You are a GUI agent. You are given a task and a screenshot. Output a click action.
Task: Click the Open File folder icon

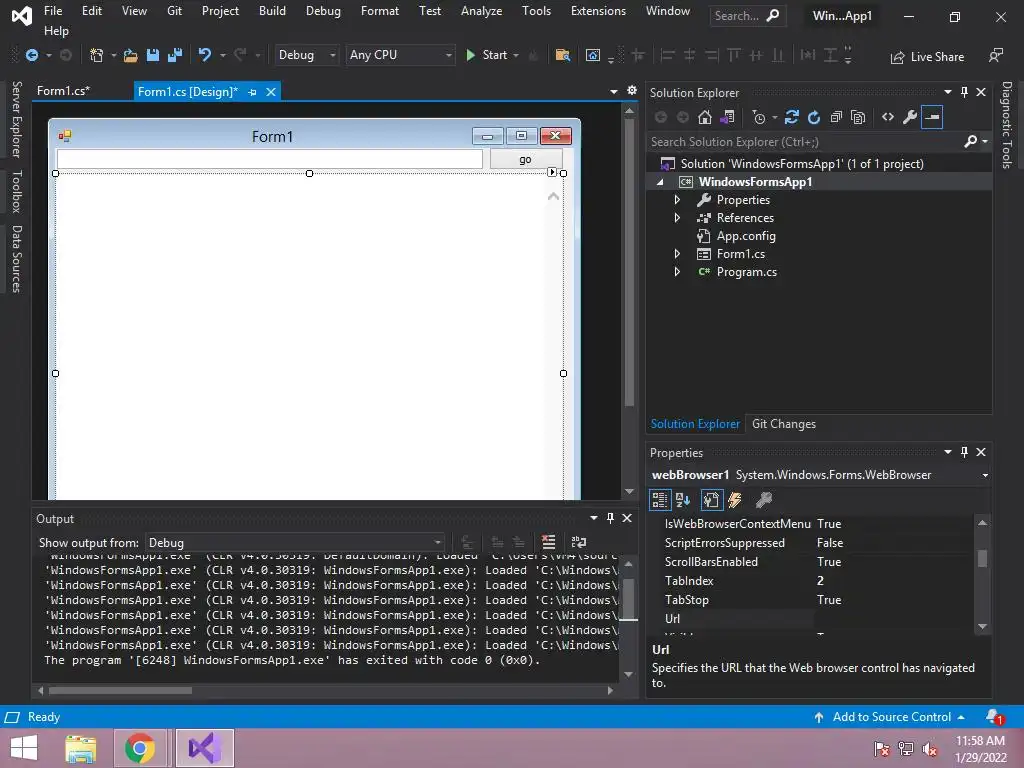[x=131, y=56]
